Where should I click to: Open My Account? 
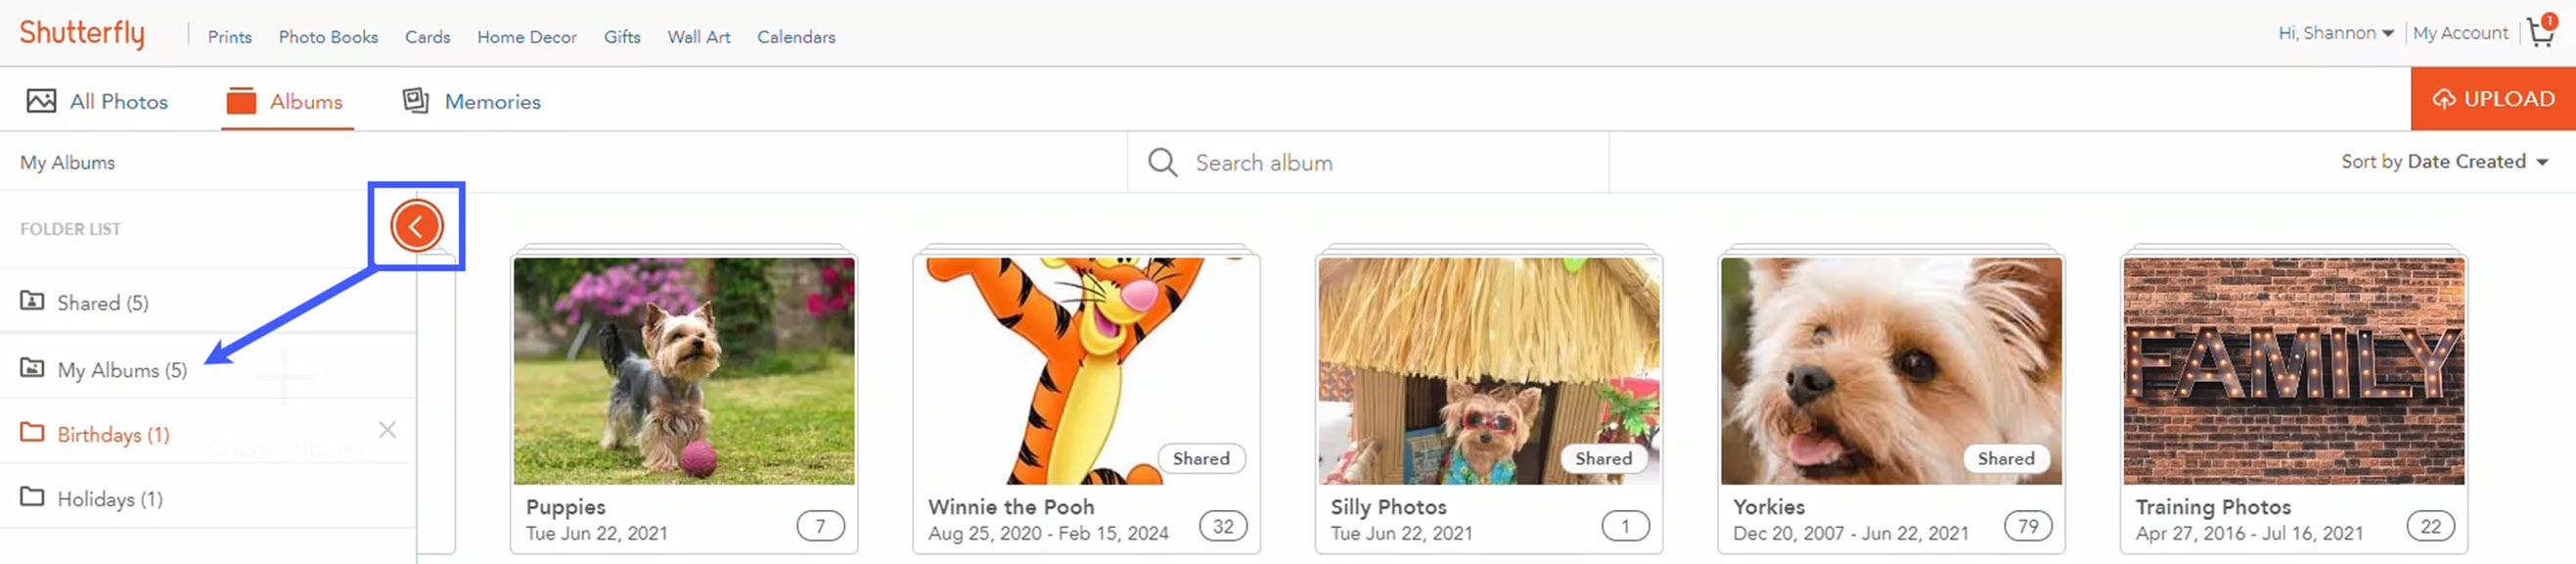tap(2461, 33)
